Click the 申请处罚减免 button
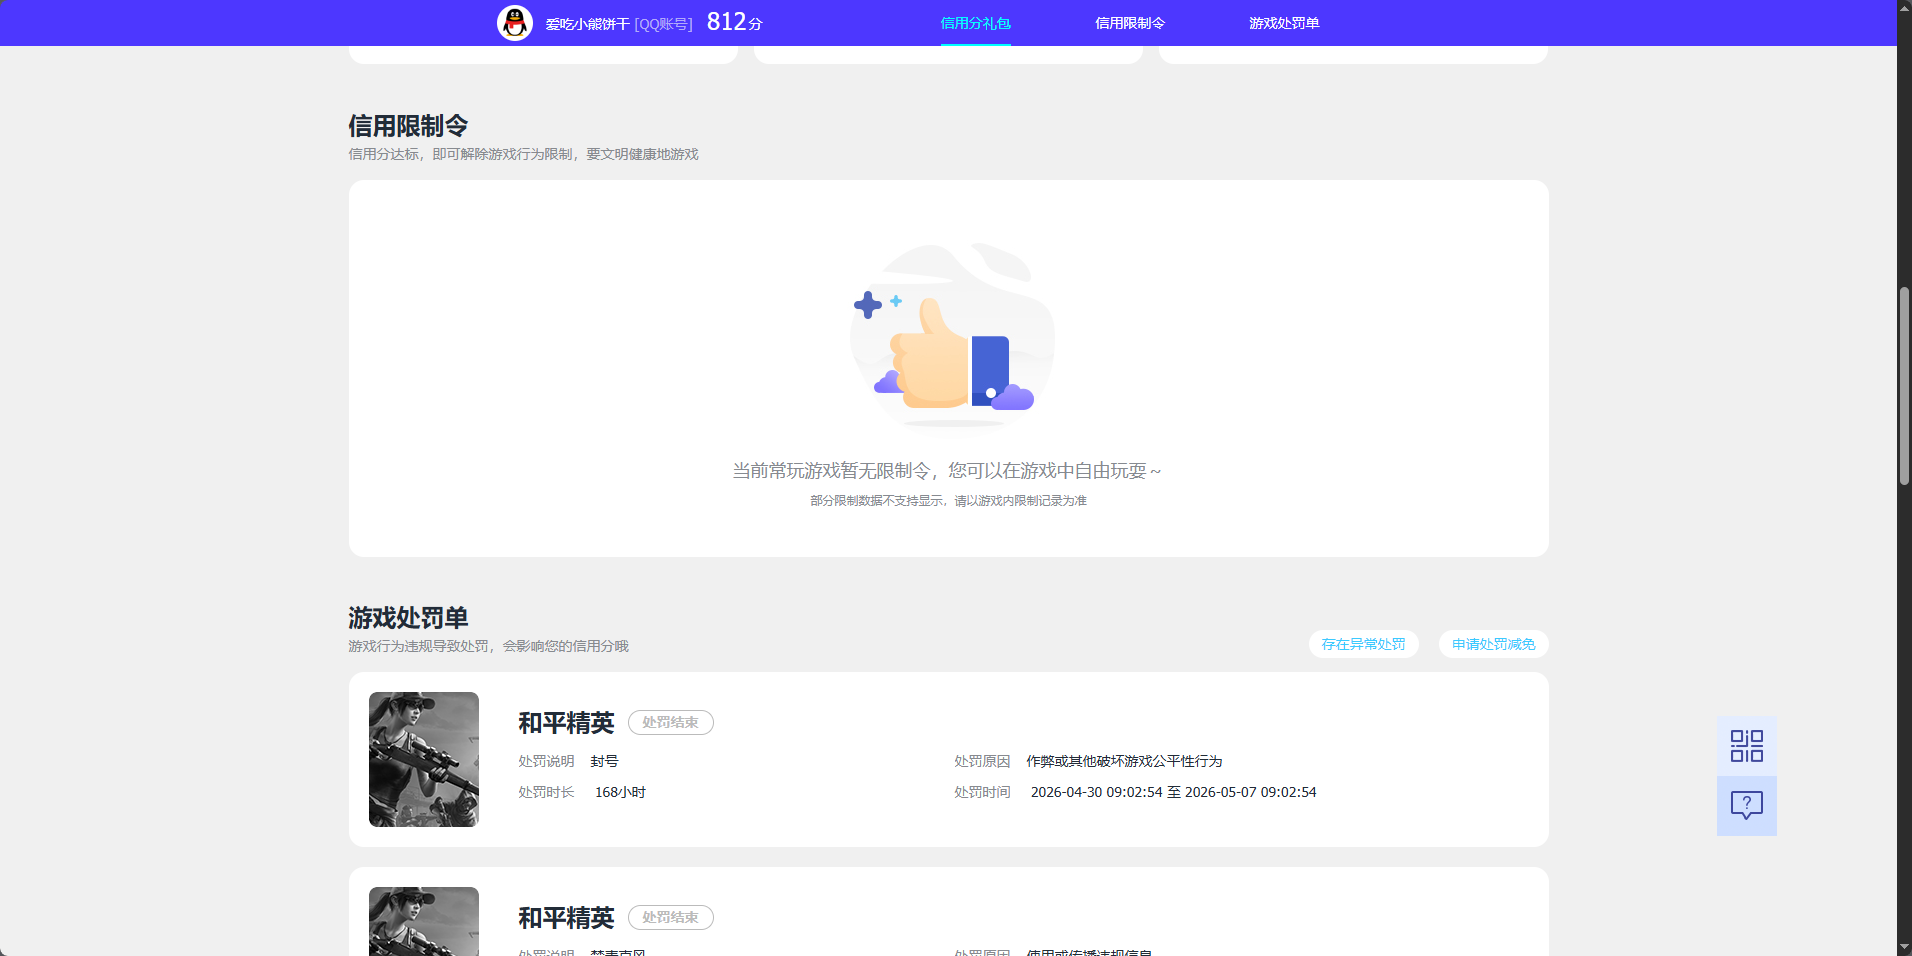This screenshot has height=956, width=1912. [1493, 644]
